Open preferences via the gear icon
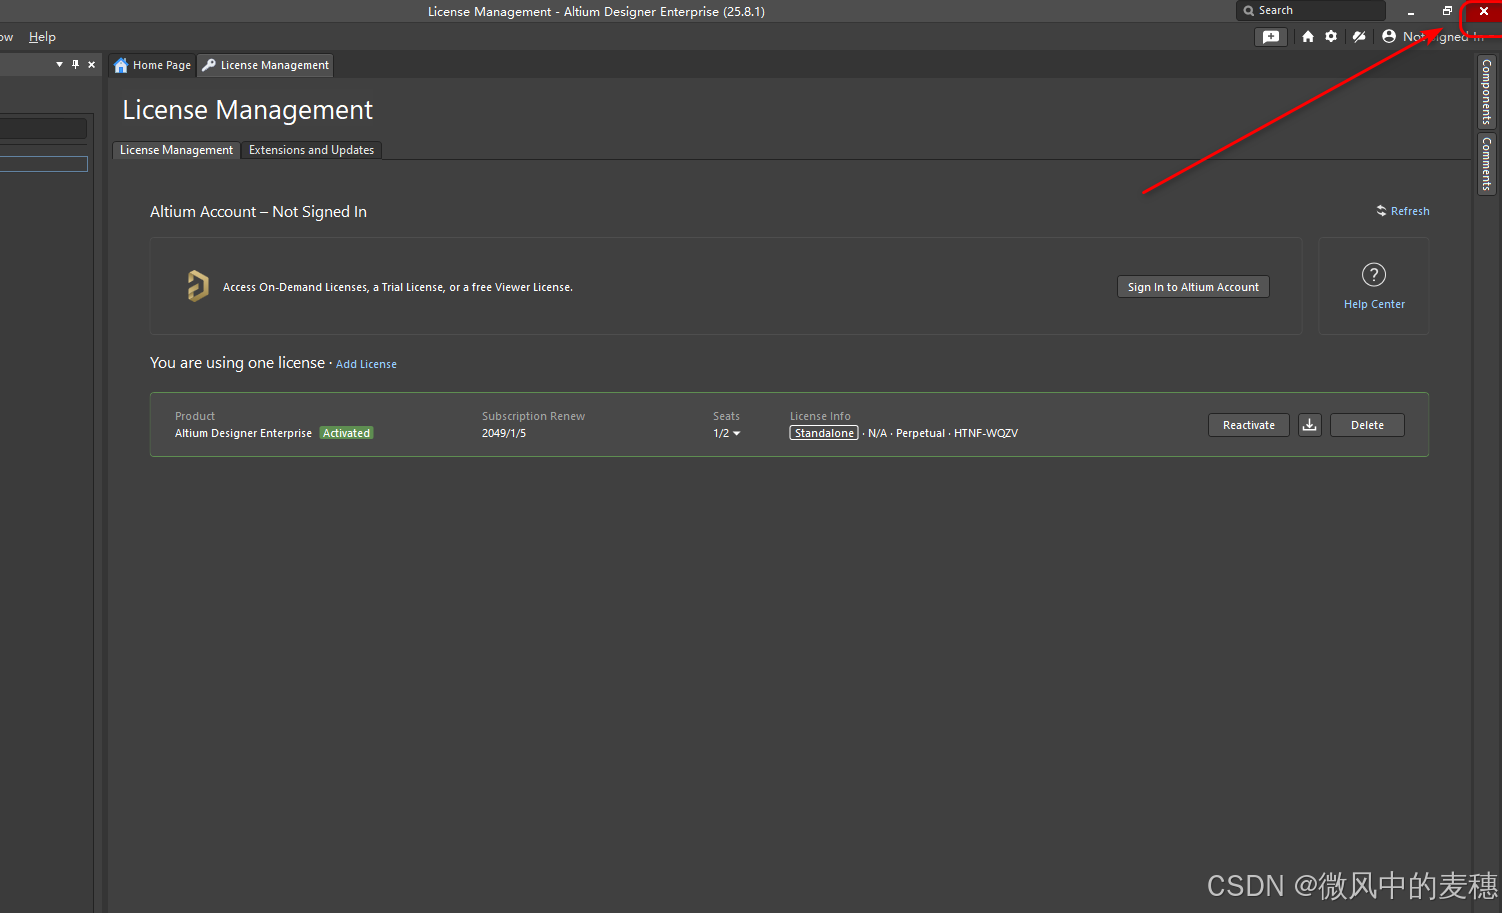The image size is (1502, 913). coord(1331,36)
